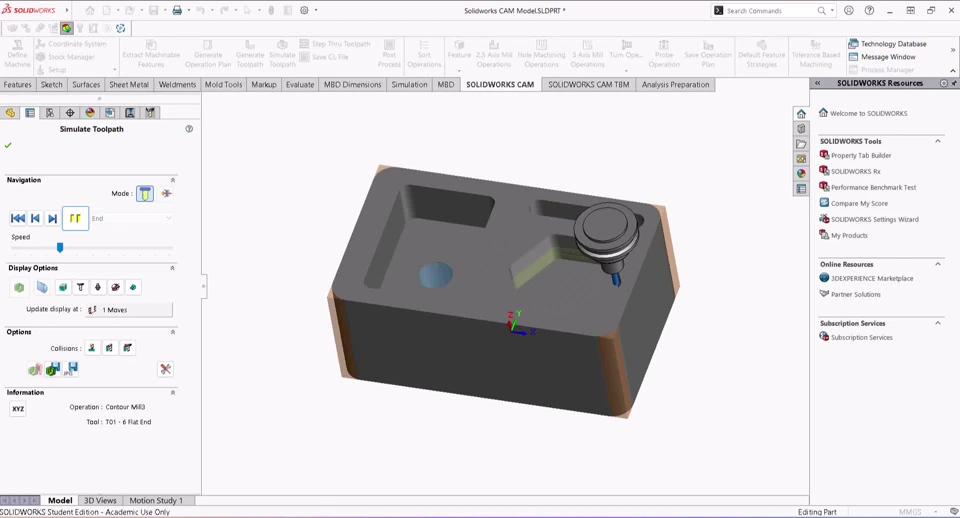
Task: Step simulation forward one move
Action: tap(53, 218)
